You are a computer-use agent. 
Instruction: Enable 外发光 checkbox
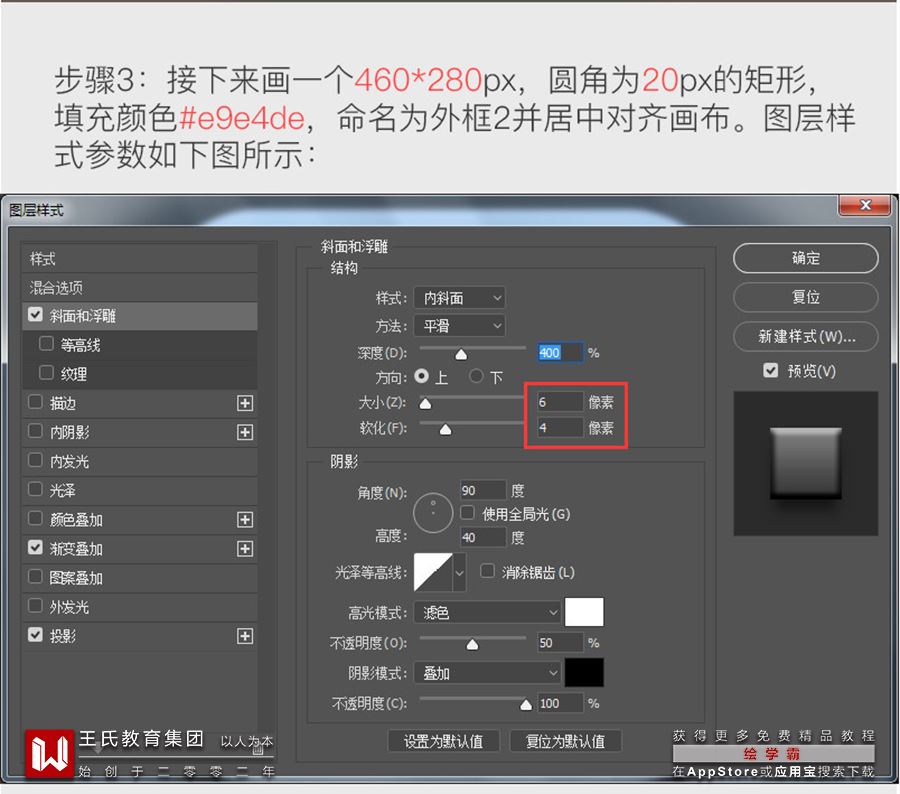click(x=36, y=606)
